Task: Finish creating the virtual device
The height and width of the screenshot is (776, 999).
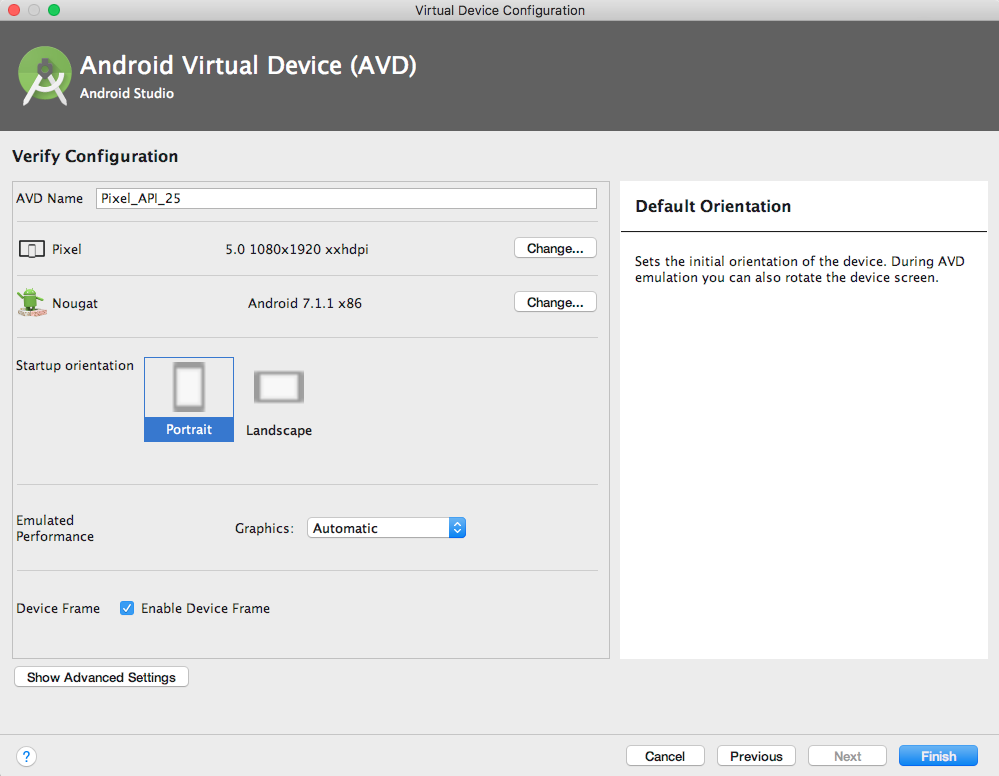Action: coord(938,756)
